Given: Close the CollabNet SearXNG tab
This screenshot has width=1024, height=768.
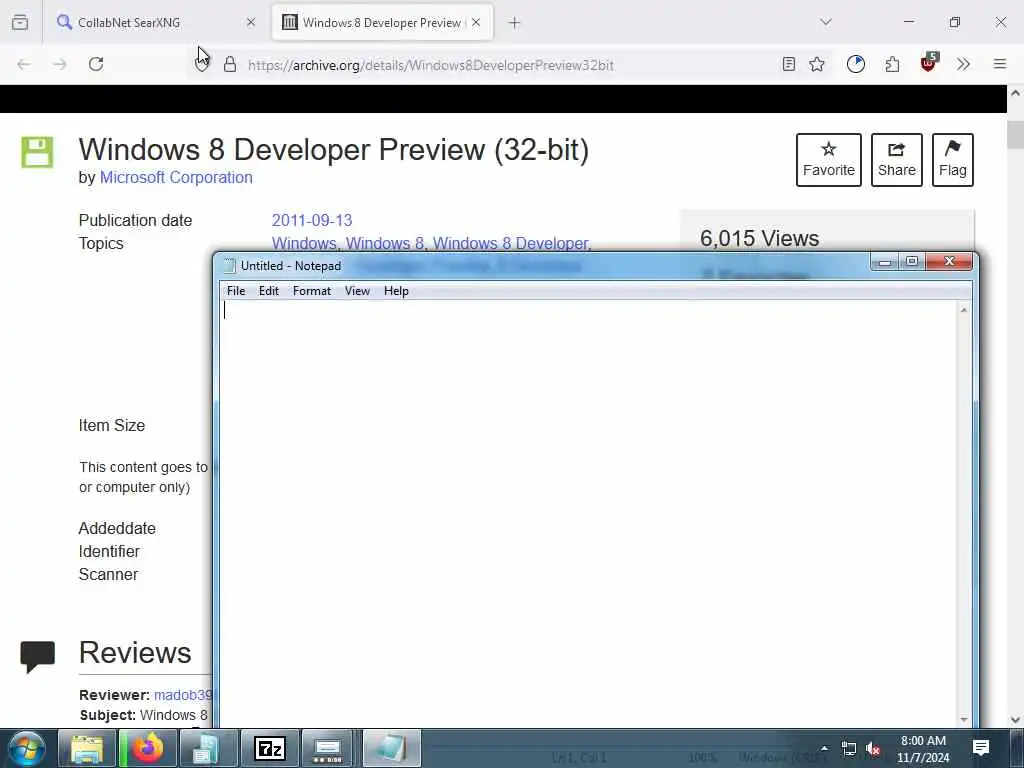Looking at the screenshot, I should tap(251, 22).
